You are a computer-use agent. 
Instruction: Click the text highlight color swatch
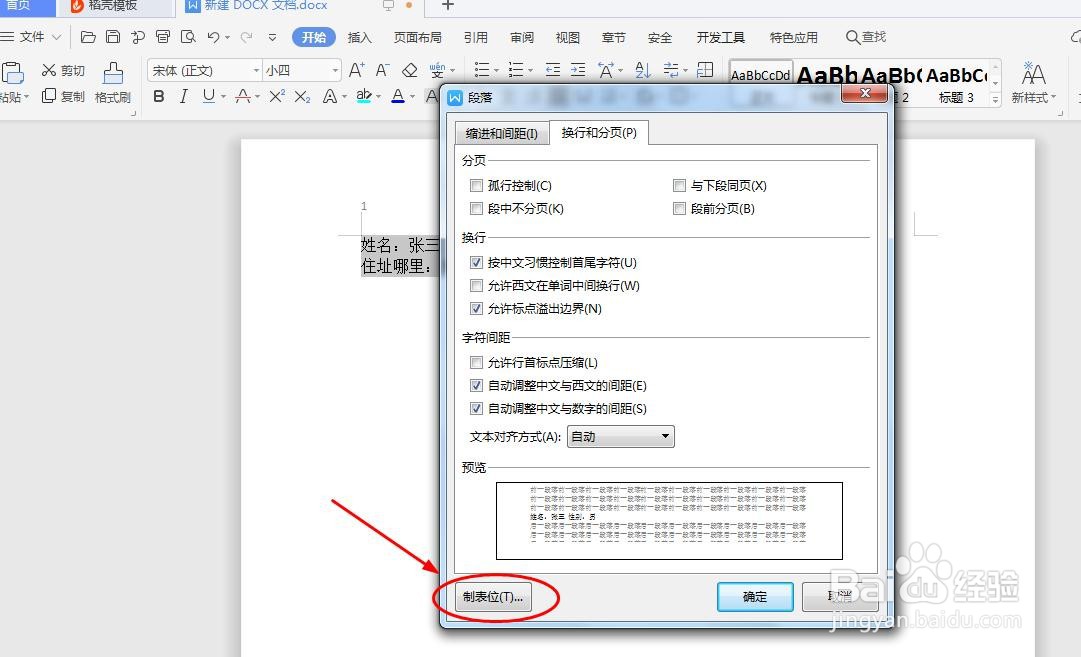[x=364, y=97]
